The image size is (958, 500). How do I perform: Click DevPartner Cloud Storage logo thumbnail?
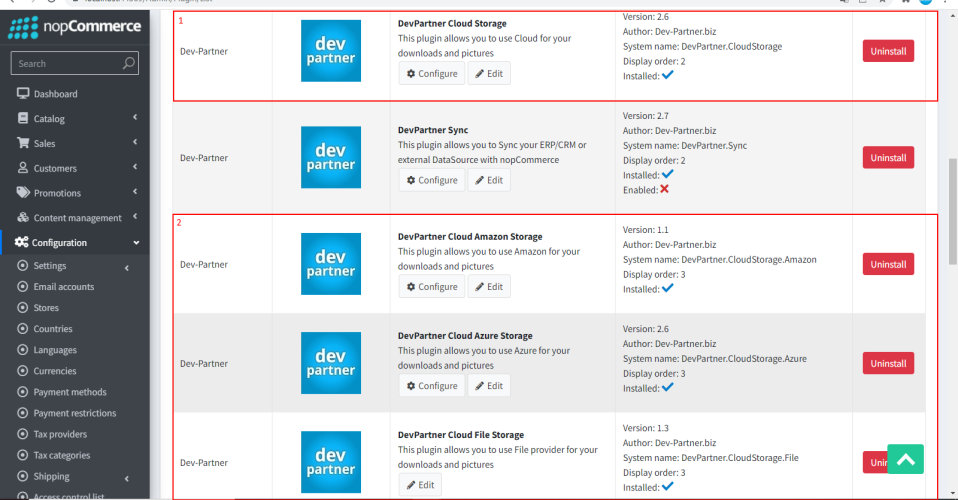pos(331,51)
